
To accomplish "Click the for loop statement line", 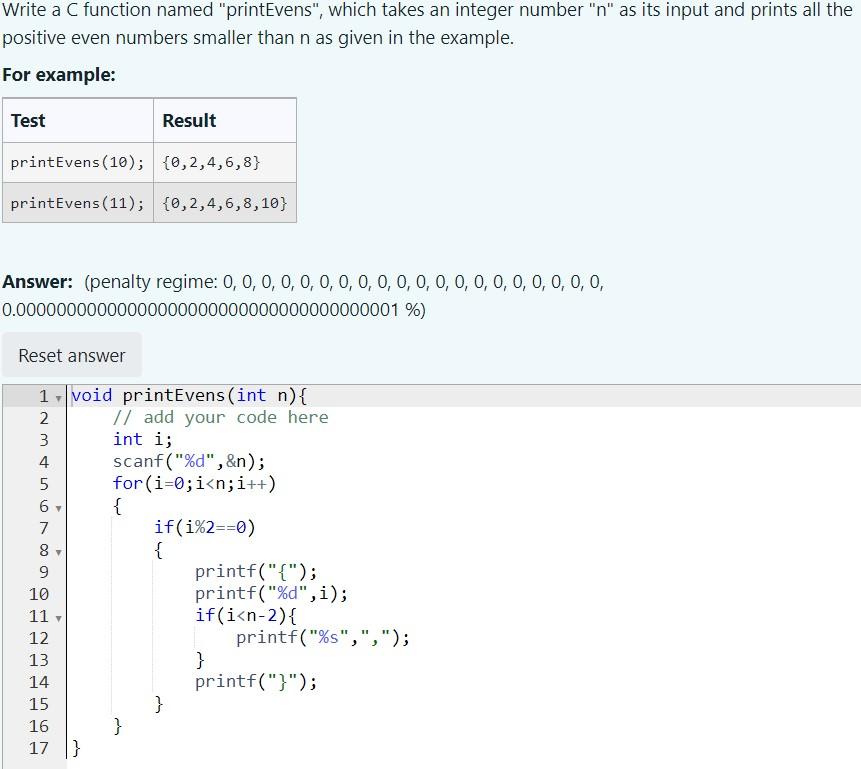I will pyautogui.click(x=198, y=484).
